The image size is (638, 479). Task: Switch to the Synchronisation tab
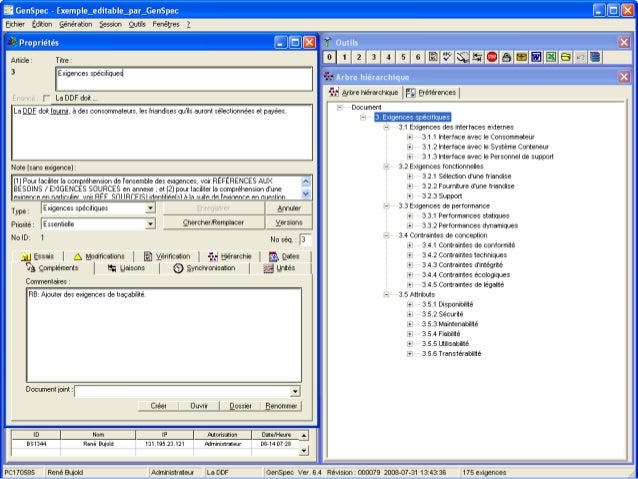coord(204,268)
